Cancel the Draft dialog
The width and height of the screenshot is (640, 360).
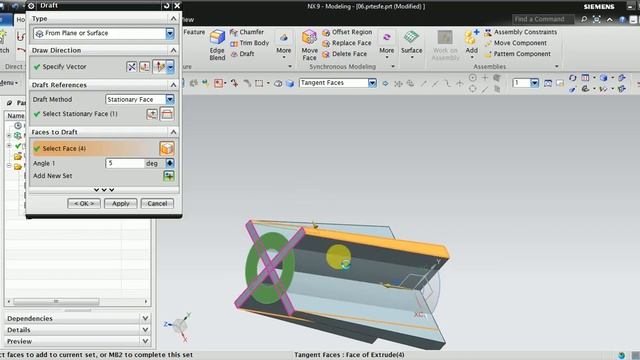click(157, 203)
